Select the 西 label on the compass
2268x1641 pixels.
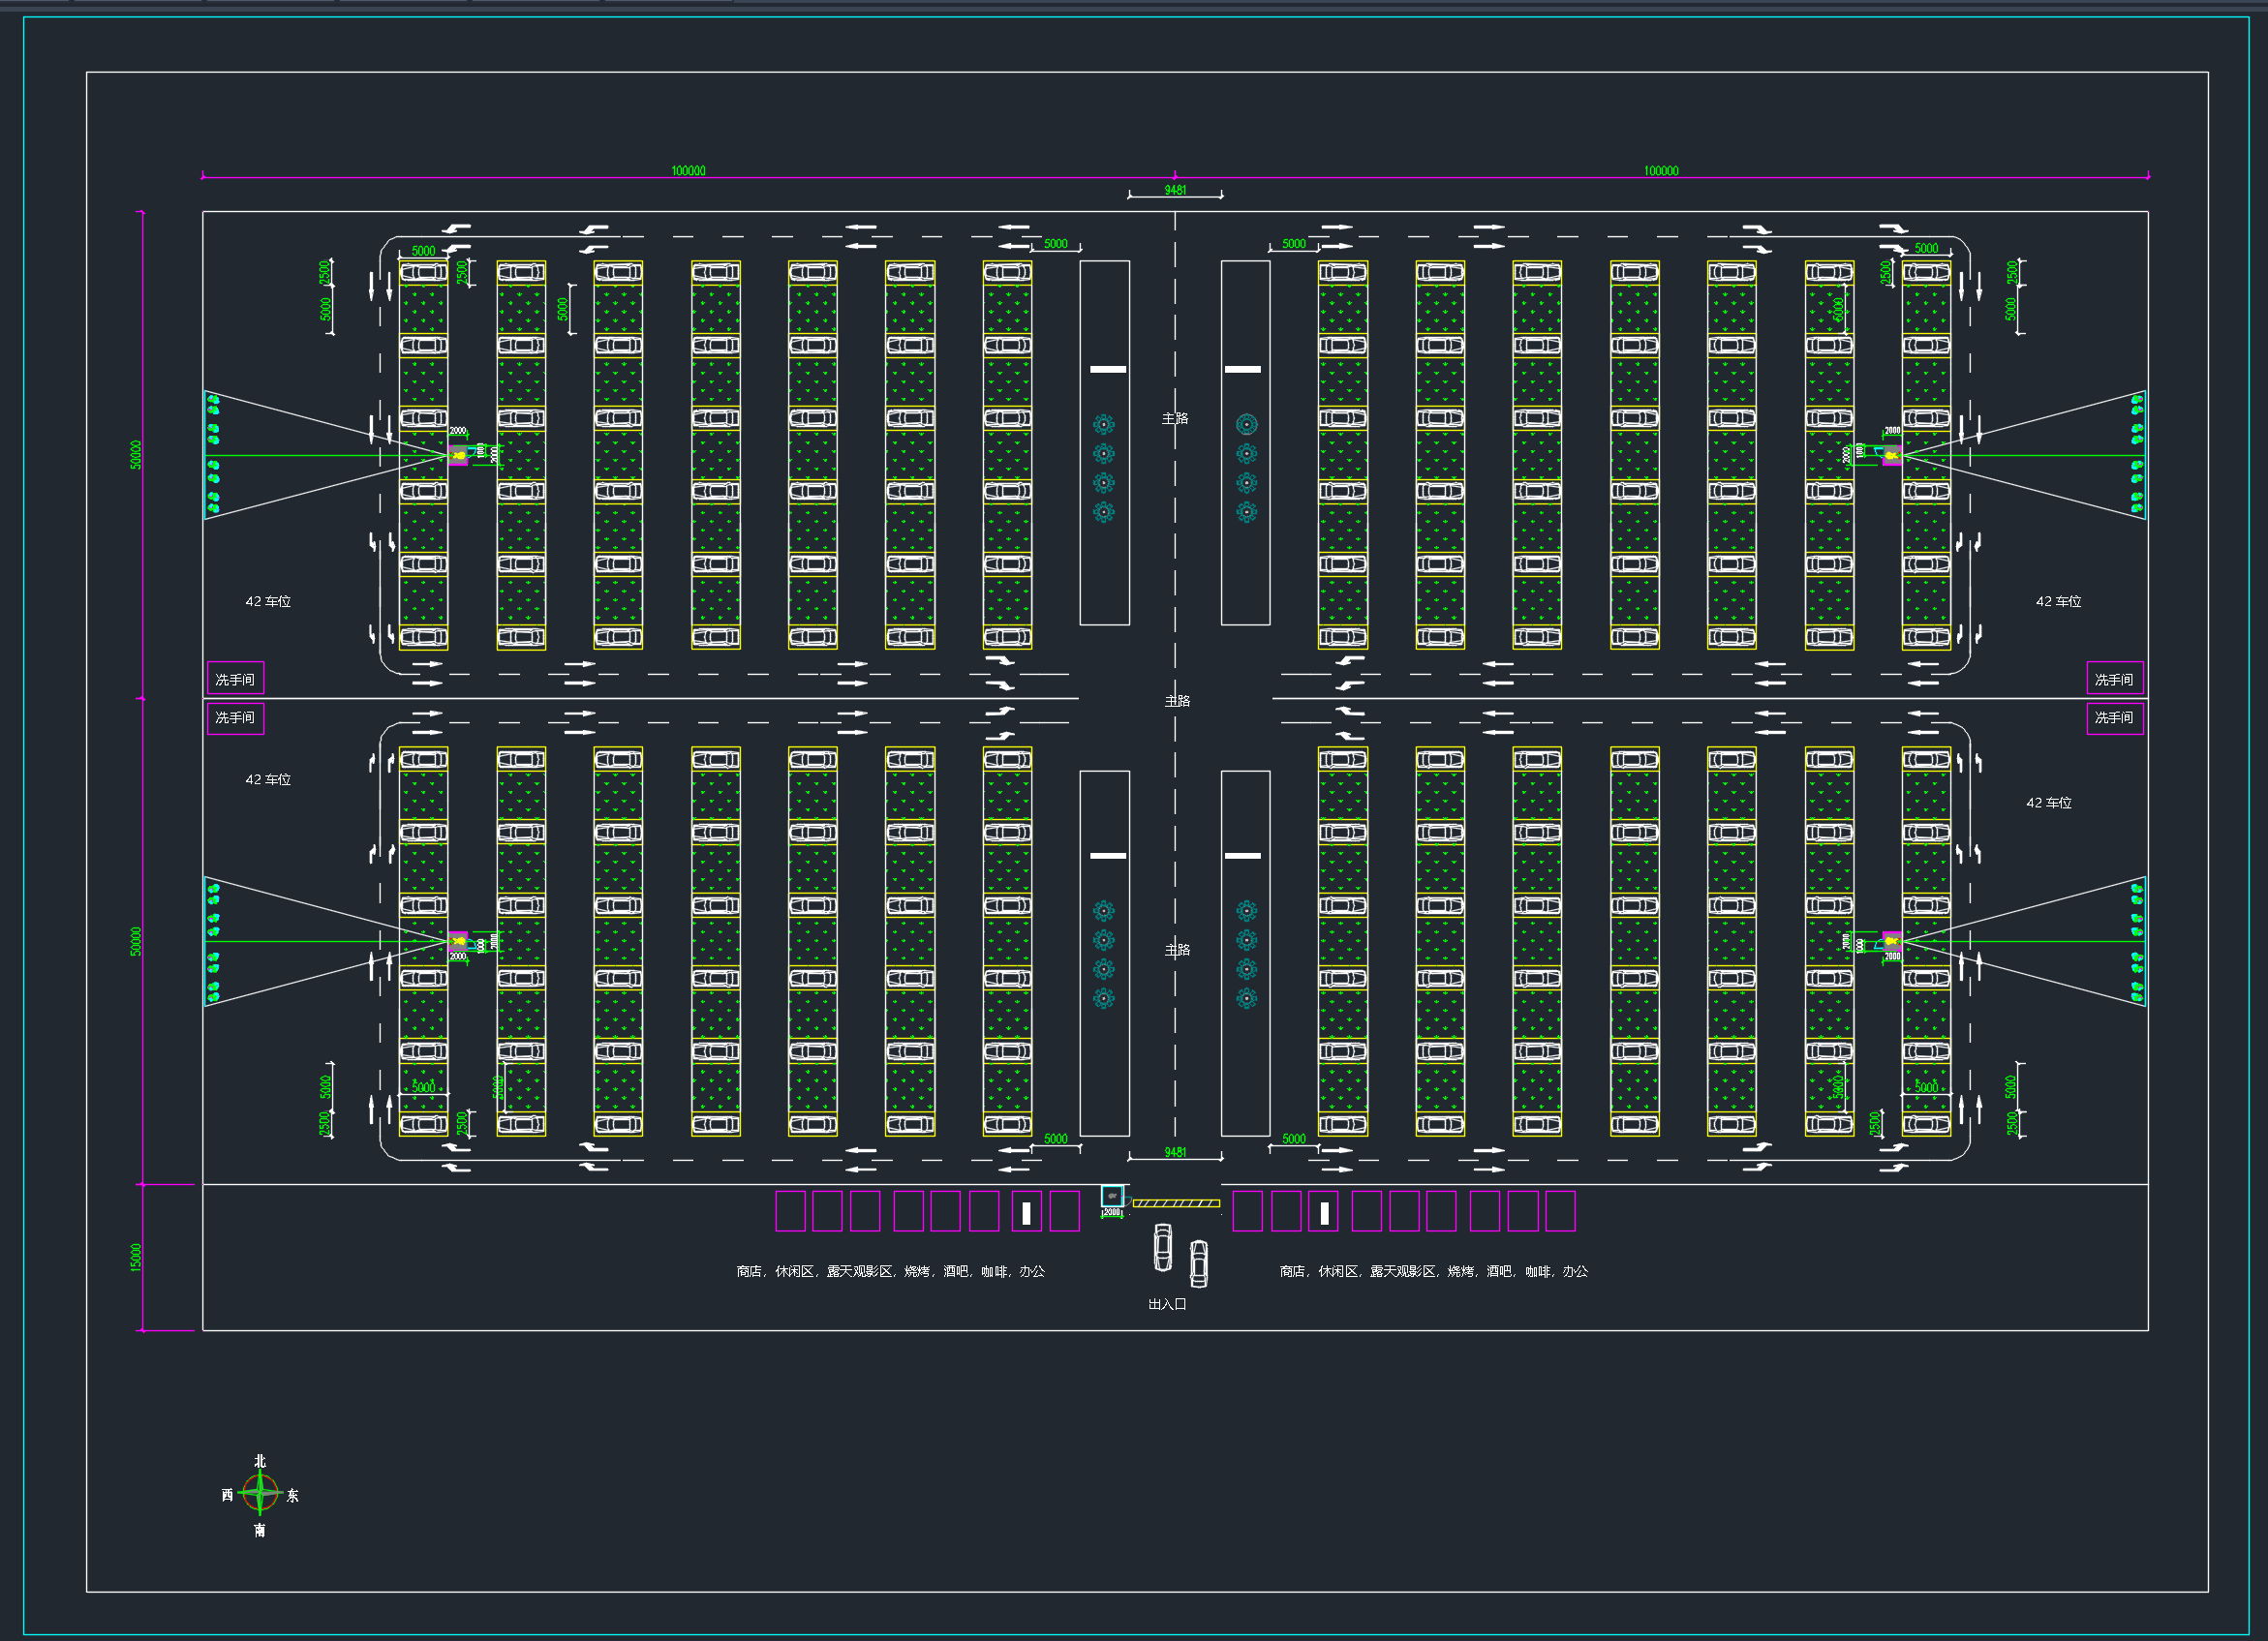click(x=227, y=1495)
